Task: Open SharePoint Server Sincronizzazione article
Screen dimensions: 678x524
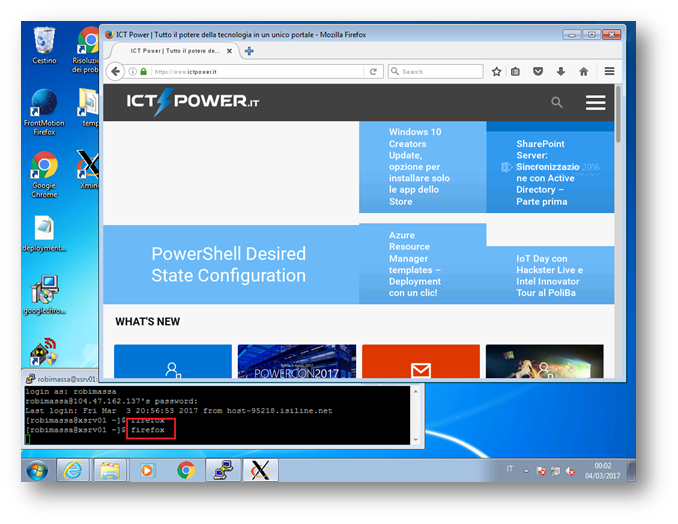Action: pos(550,173)
